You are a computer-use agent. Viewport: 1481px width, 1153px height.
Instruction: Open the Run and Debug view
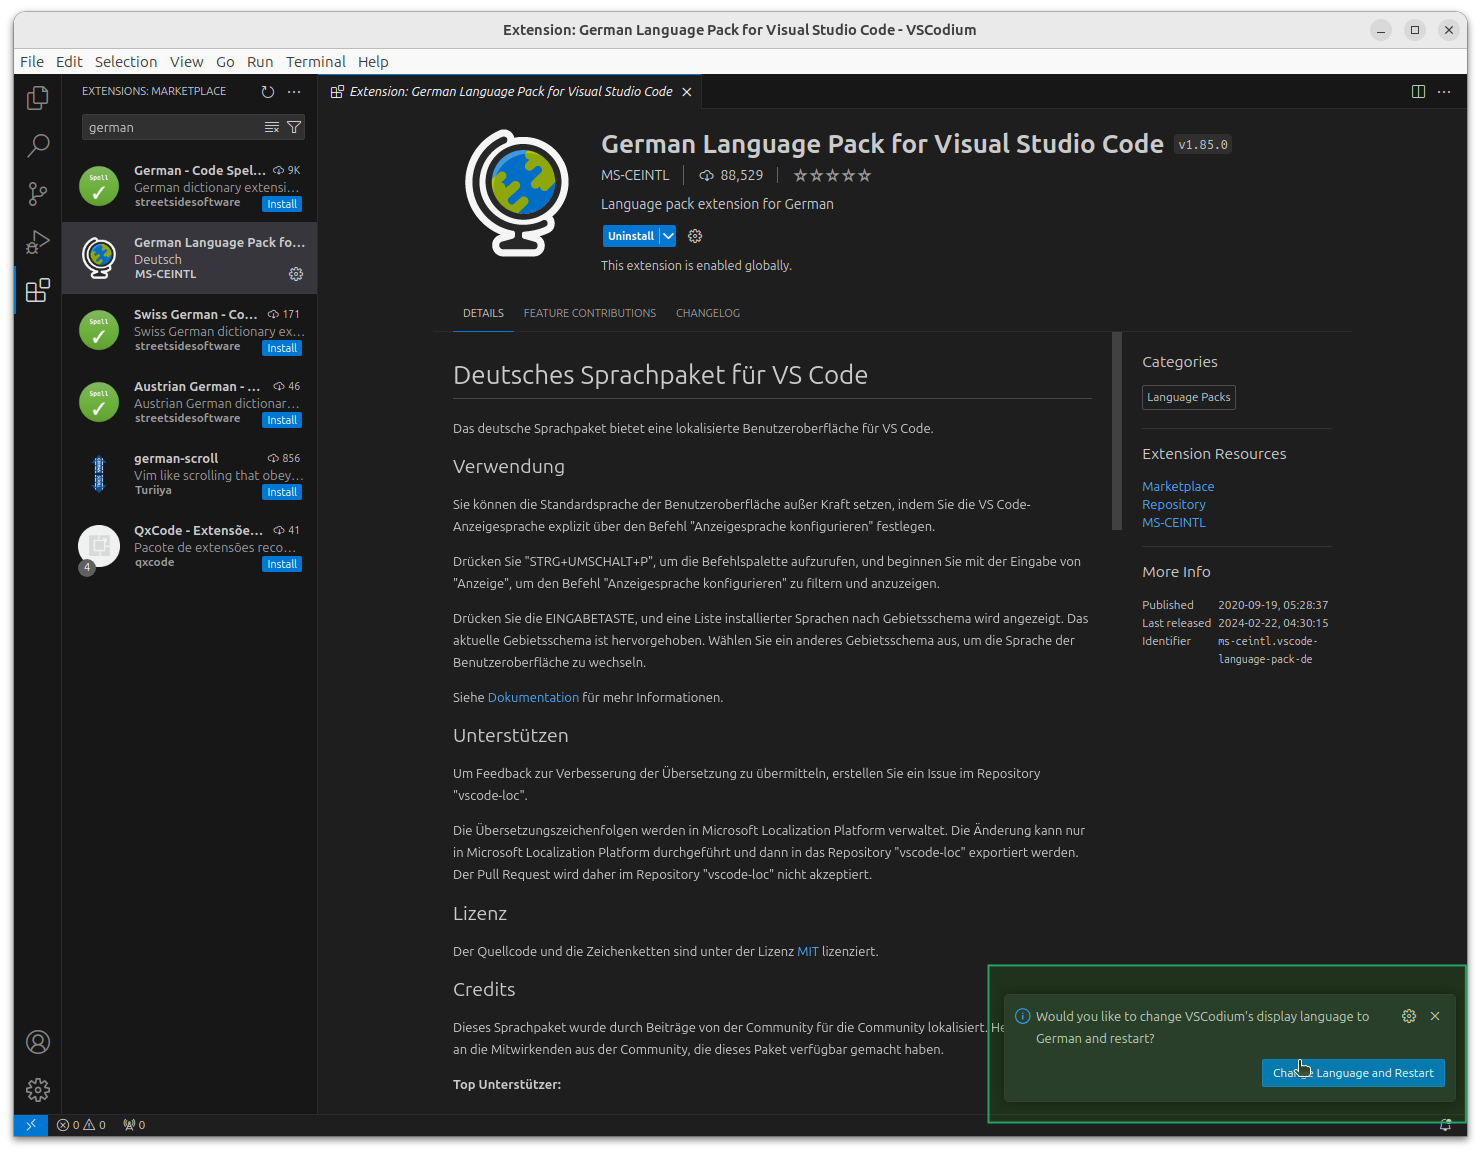click(37, 242)
